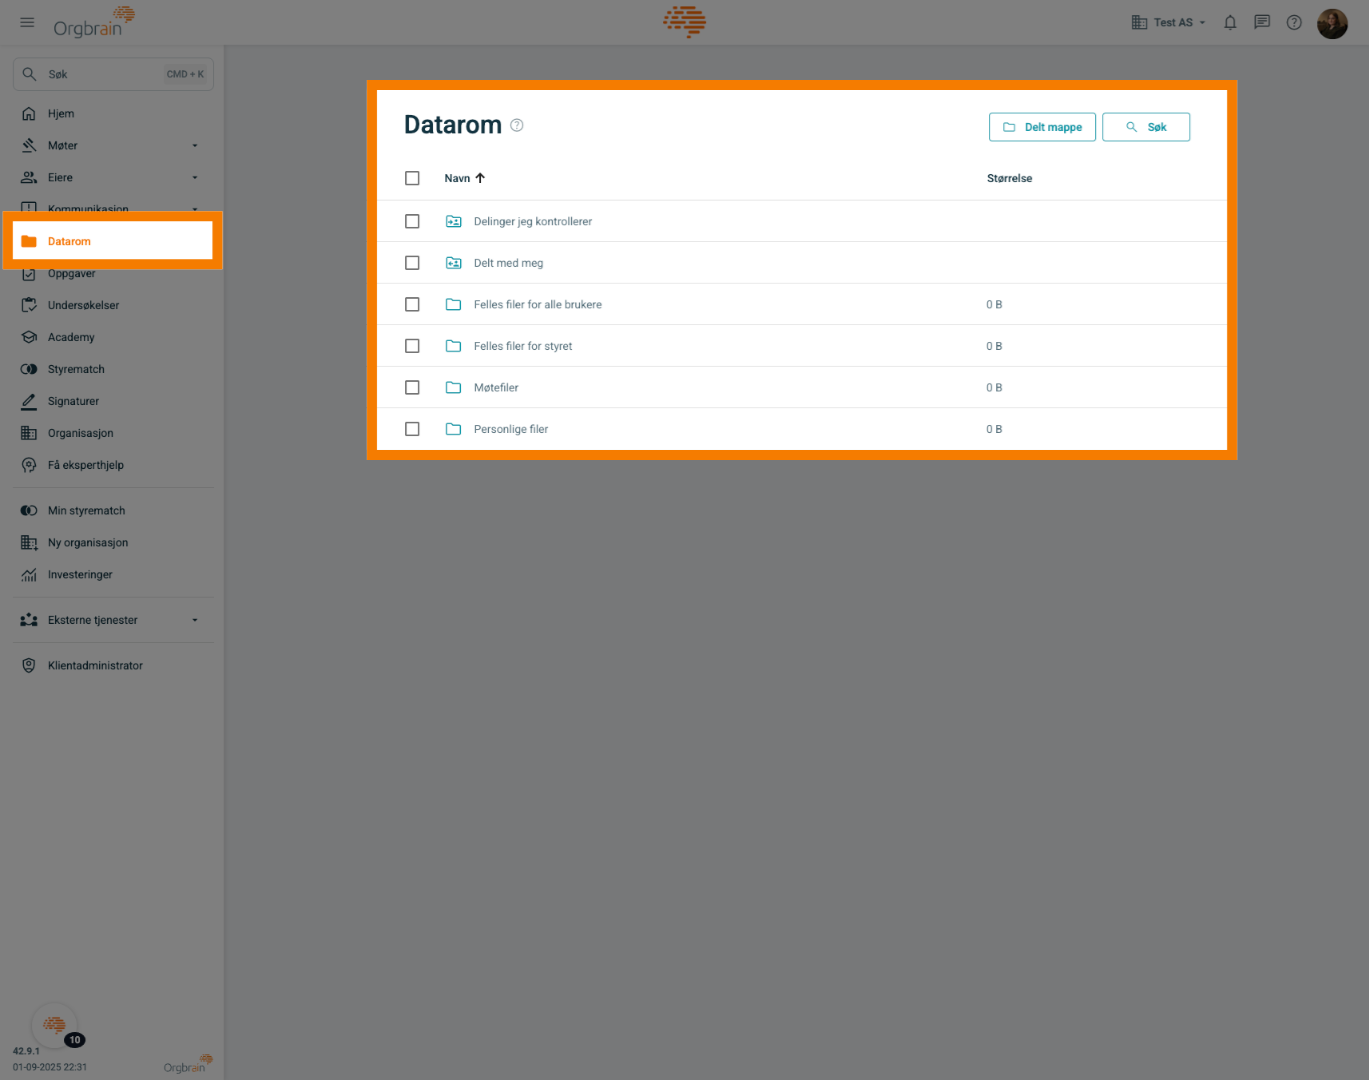The width and height of the screenshot is (1369, 1080).
Task: Click the Navn sort arrow
Action: pyautogui.click(x=480, y=178)
